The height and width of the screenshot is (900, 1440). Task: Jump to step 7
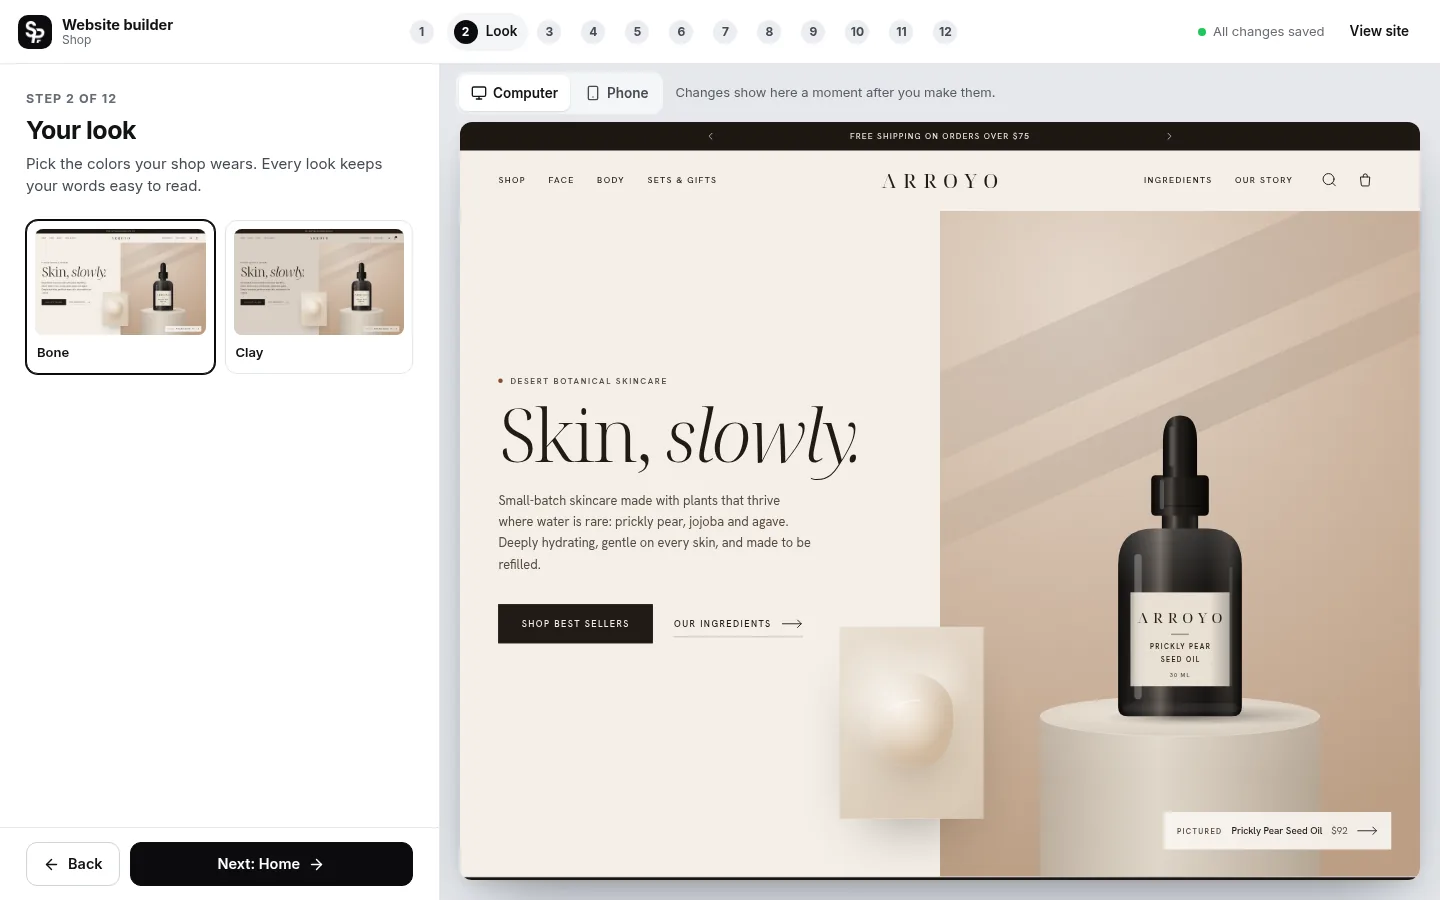[x=725, y=32]
